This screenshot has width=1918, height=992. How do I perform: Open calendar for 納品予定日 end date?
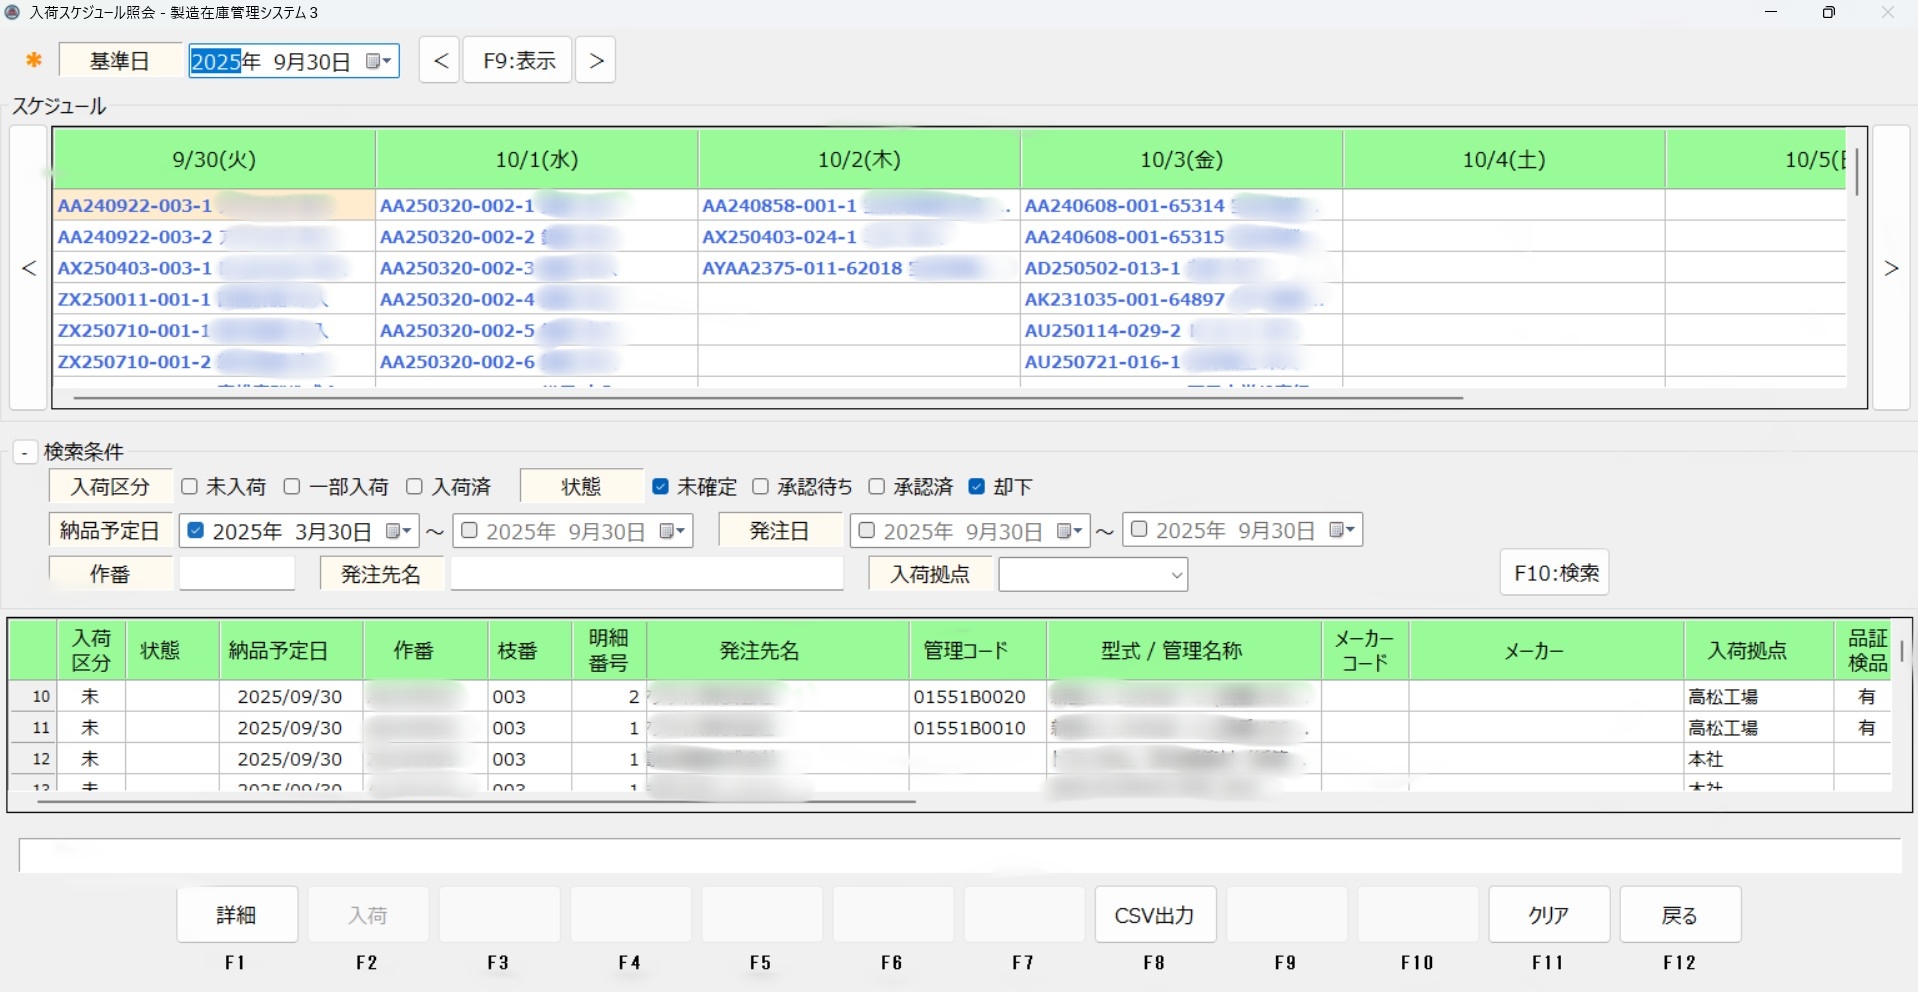[x=672, y=531]
